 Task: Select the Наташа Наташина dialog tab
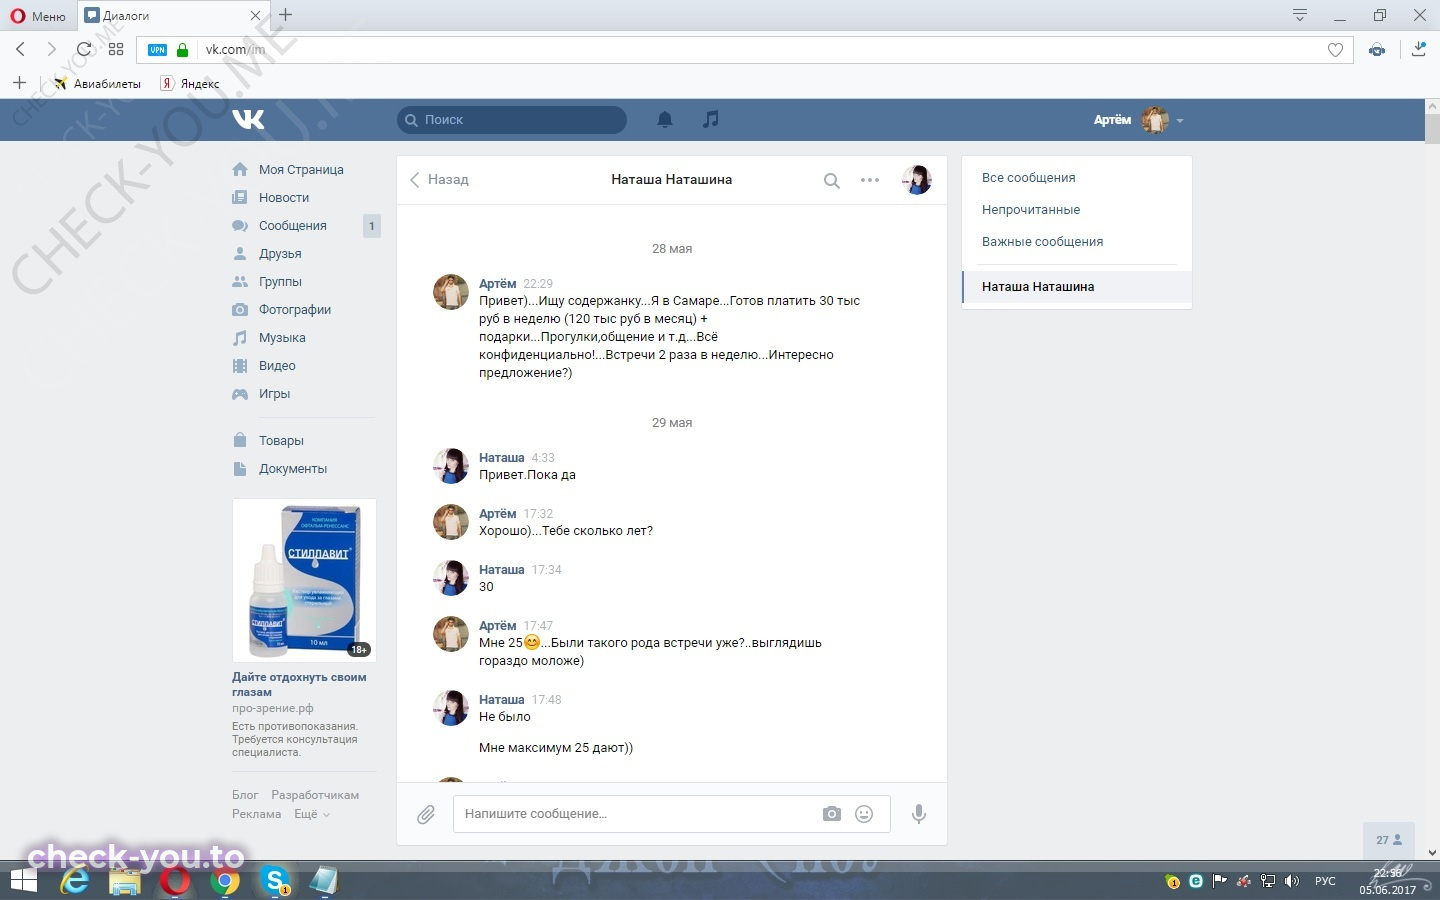click(x=1077, y=287)
